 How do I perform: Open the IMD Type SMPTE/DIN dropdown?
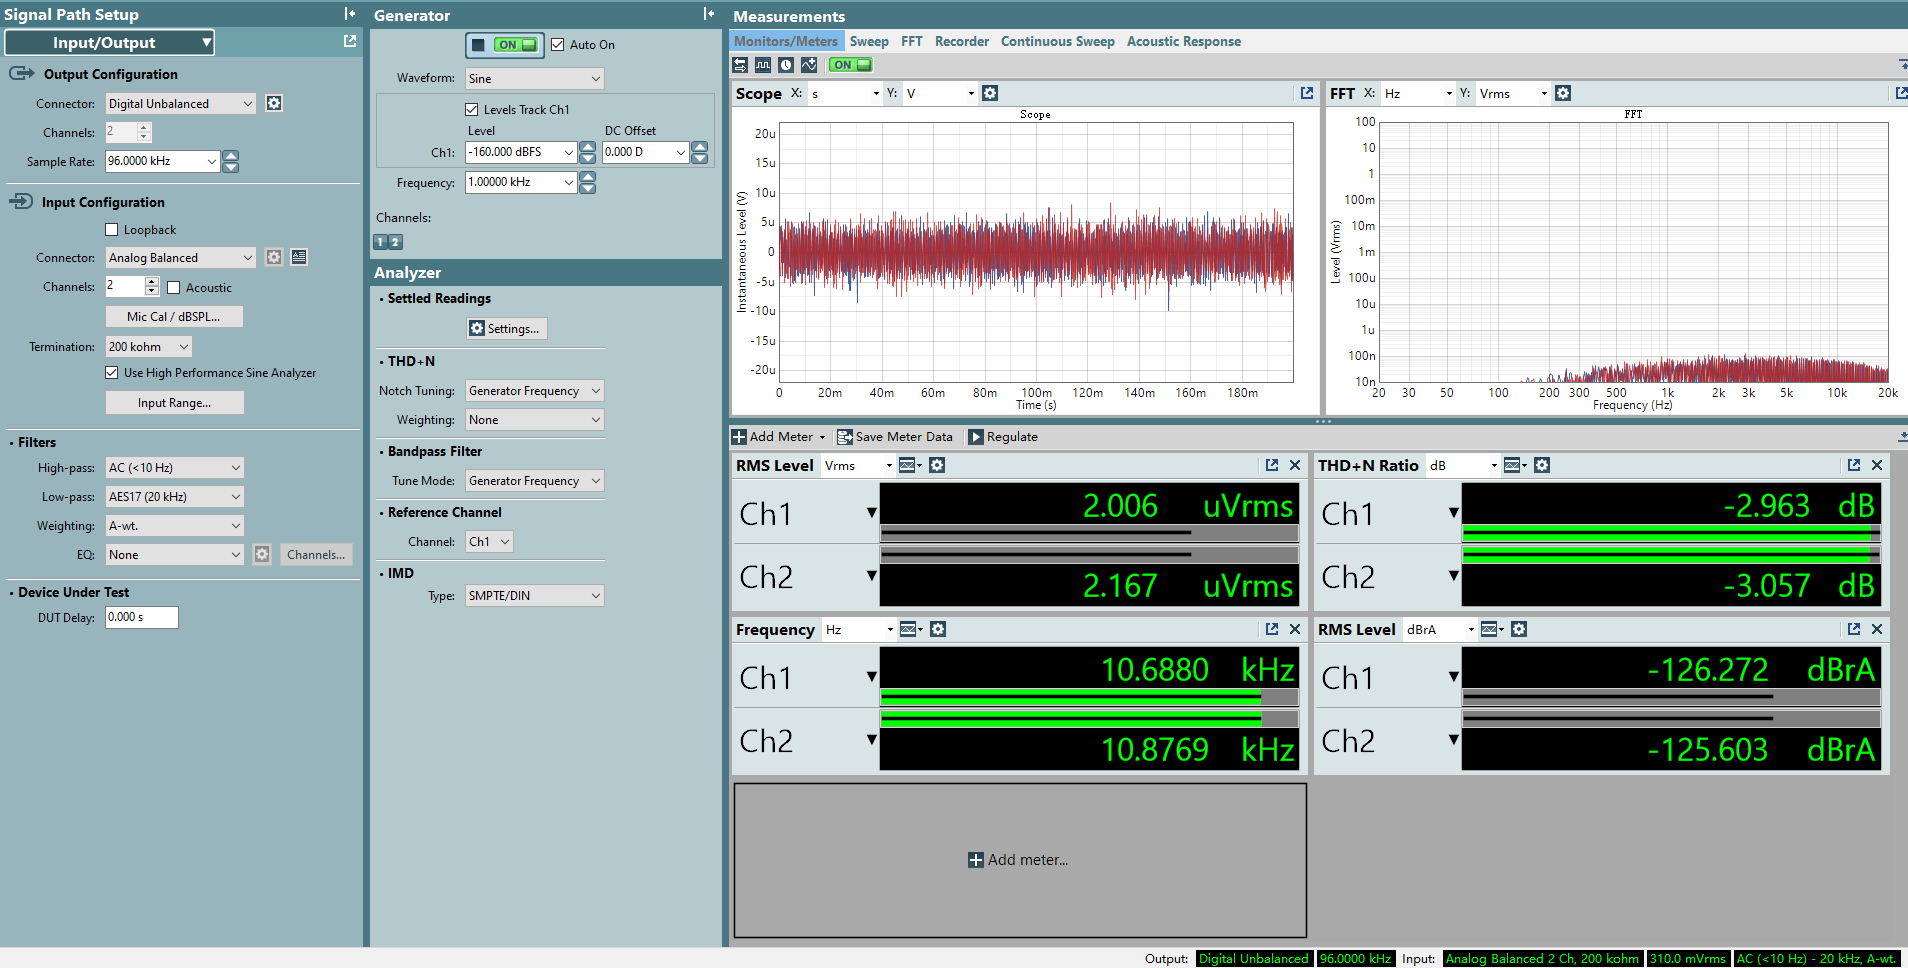(x=535, y=596)
